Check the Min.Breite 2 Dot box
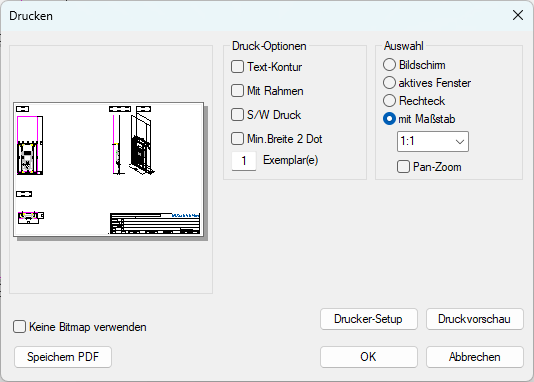The image size is (534, 382). [237, 139]
